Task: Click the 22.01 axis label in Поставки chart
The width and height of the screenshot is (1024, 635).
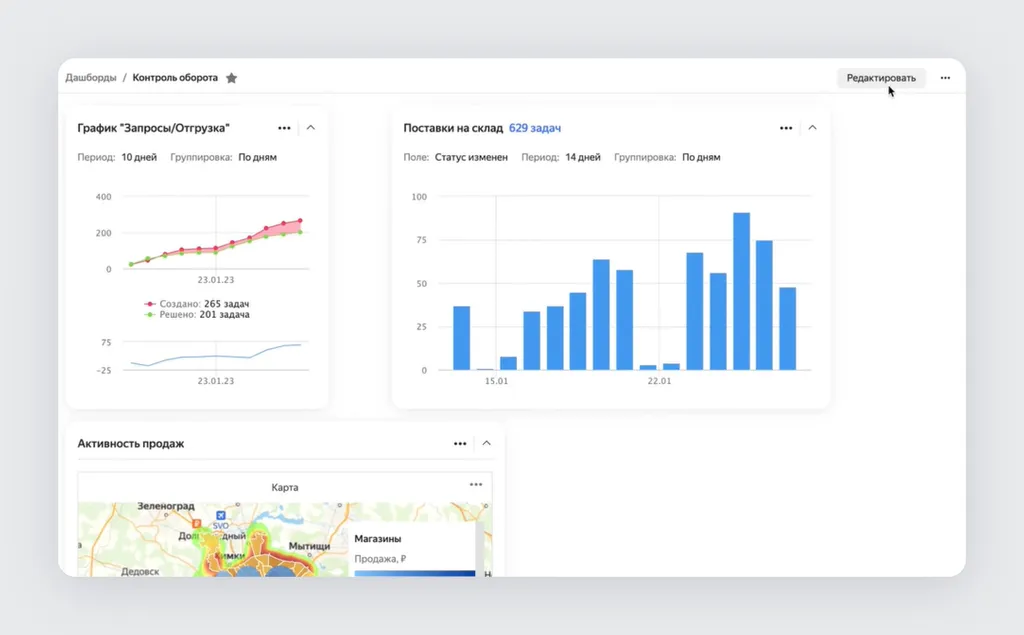Action: click(659, 381)
